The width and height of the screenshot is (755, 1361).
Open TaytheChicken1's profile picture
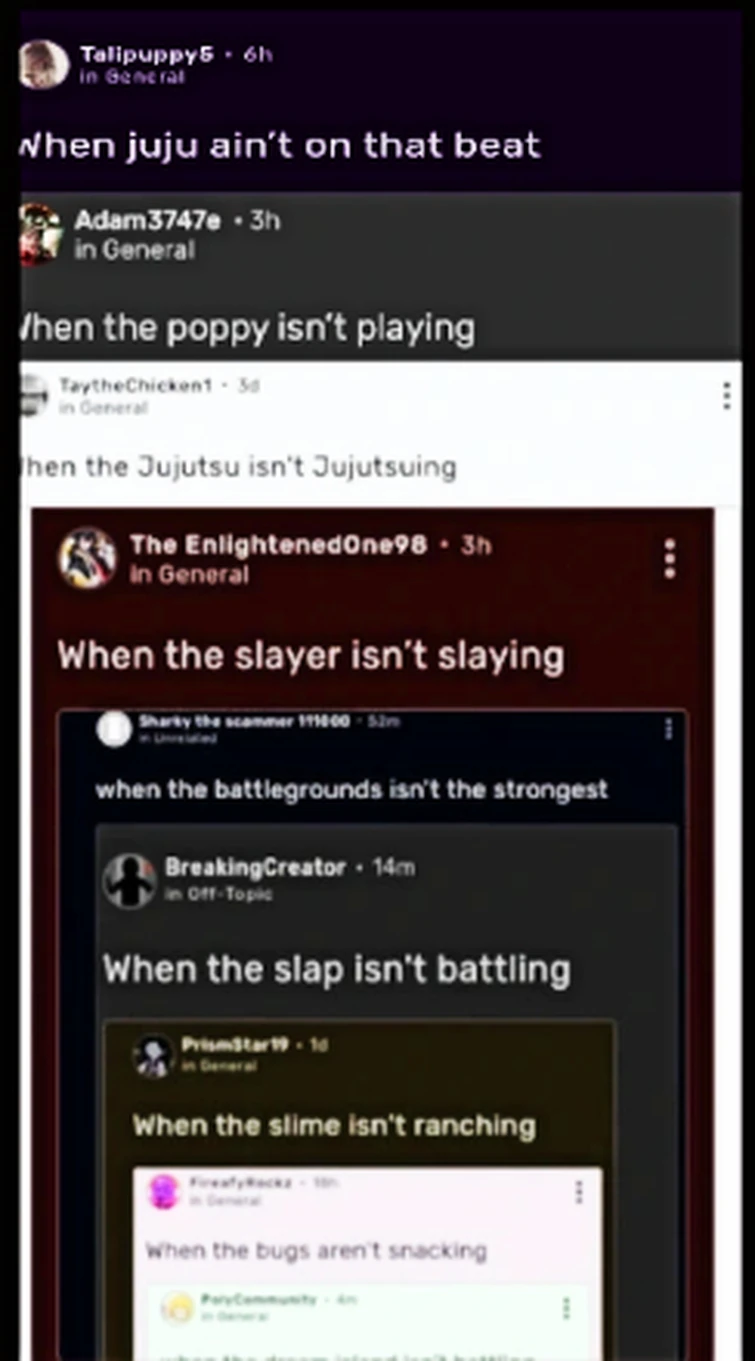[33, 395]
